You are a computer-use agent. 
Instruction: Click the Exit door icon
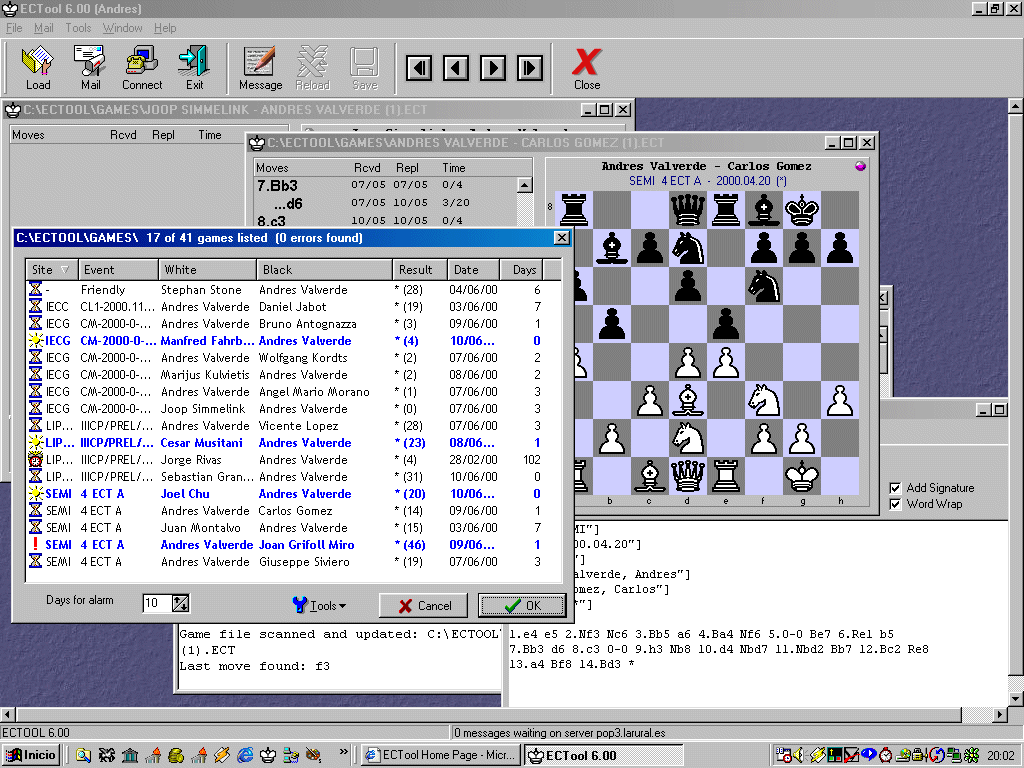[194, 68]
